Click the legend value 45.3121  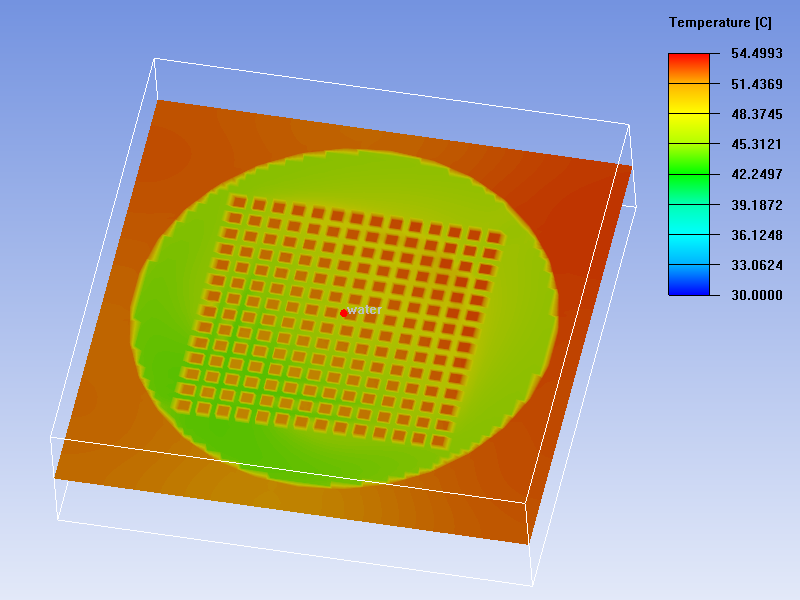tap(757, 144)
